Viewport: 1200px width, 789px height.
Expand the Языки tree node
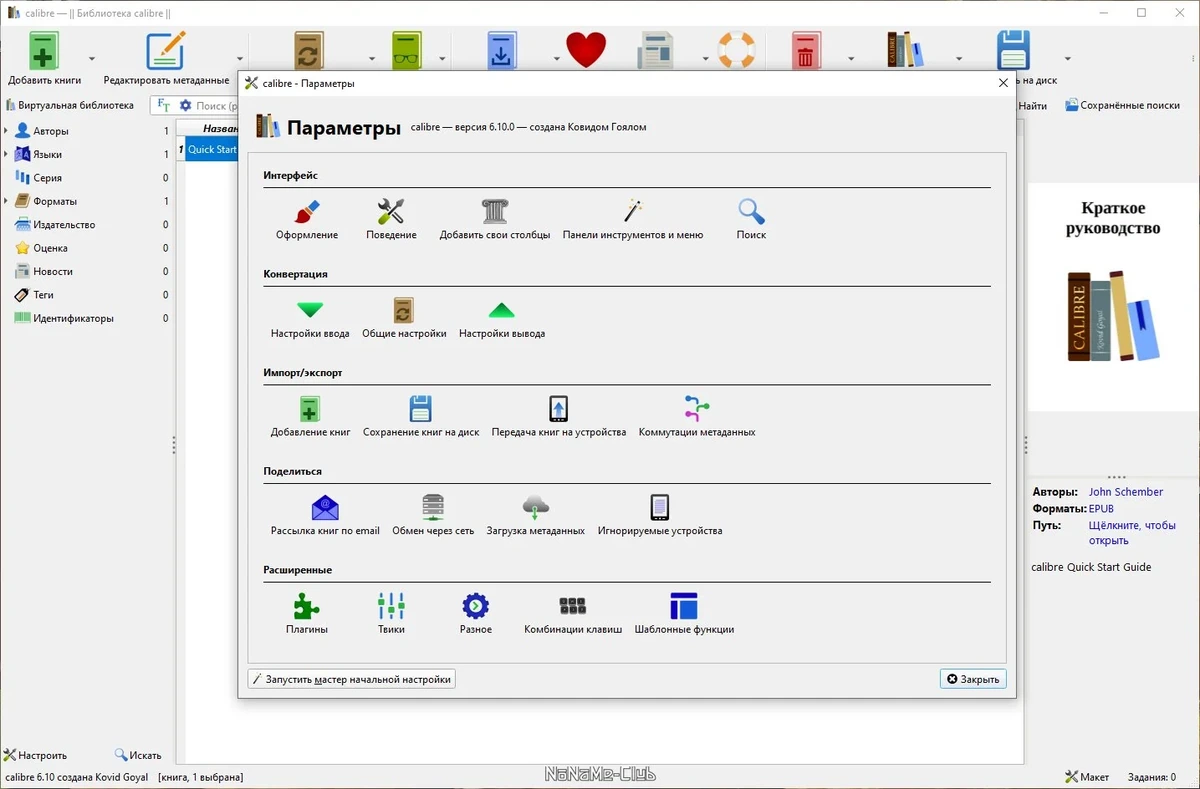point(6,154)
